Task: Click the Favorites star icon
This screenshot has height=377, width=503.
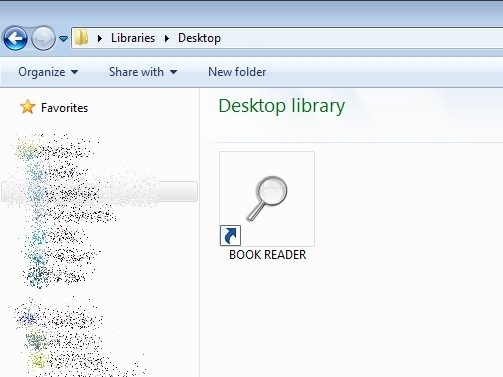Action: point(27,107)
